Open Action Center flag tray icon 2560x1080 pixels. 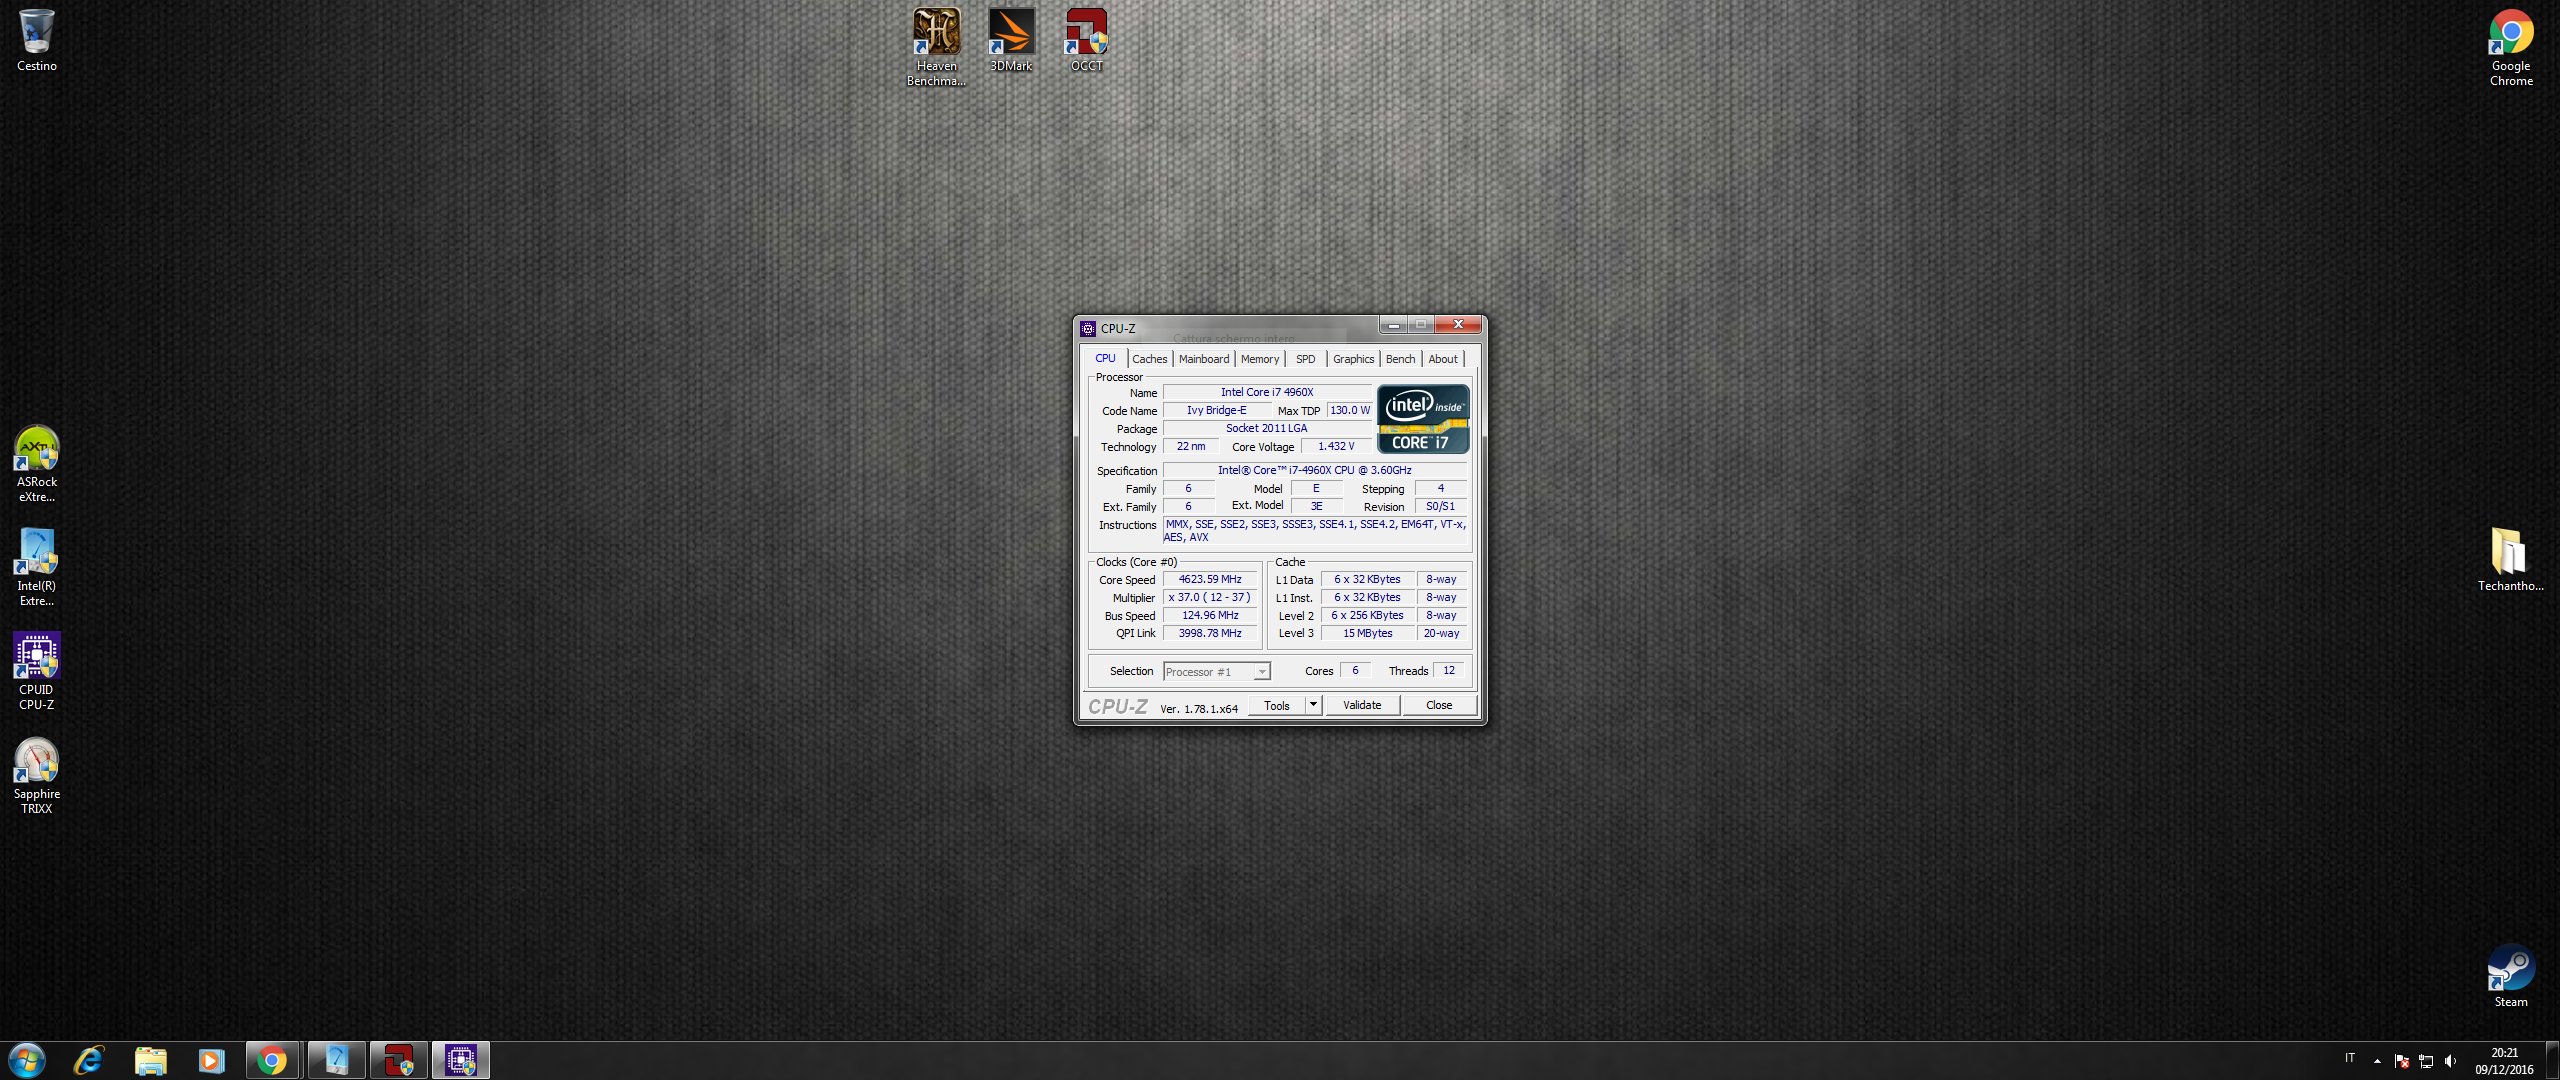pyautogui.click(x=2401, y=1061)
